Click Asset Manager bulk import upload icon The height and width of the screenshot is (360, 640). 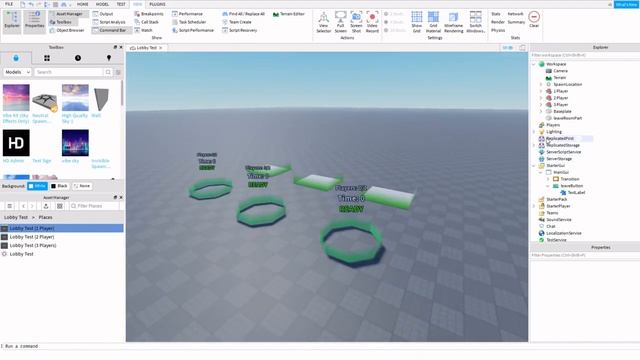coord(46,206)
